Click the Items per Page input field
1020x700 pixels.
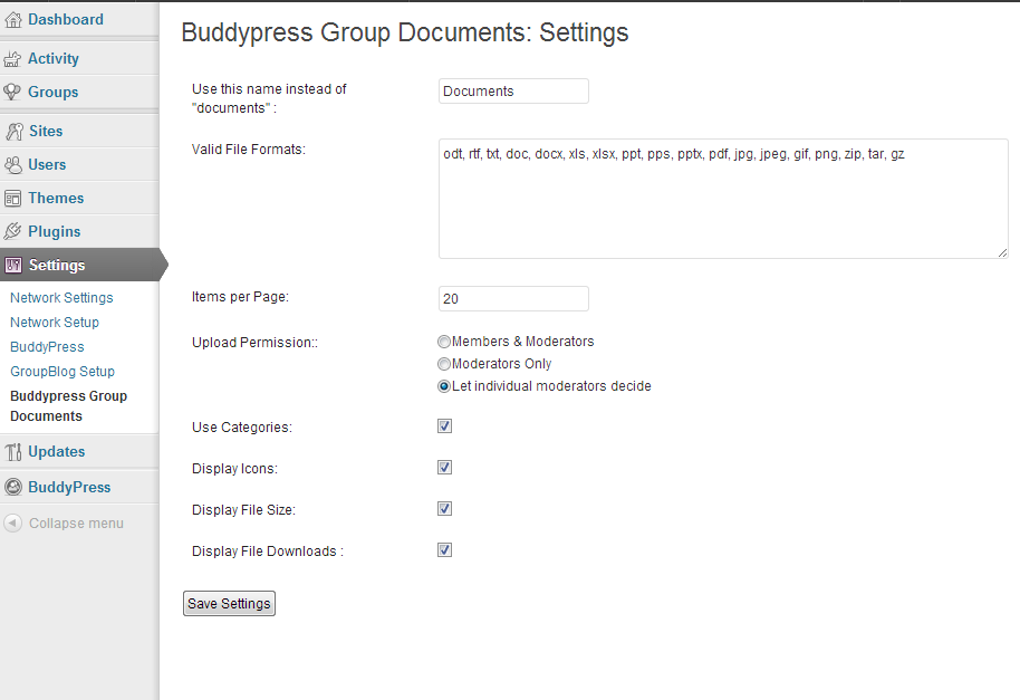(x=513, y=298)
